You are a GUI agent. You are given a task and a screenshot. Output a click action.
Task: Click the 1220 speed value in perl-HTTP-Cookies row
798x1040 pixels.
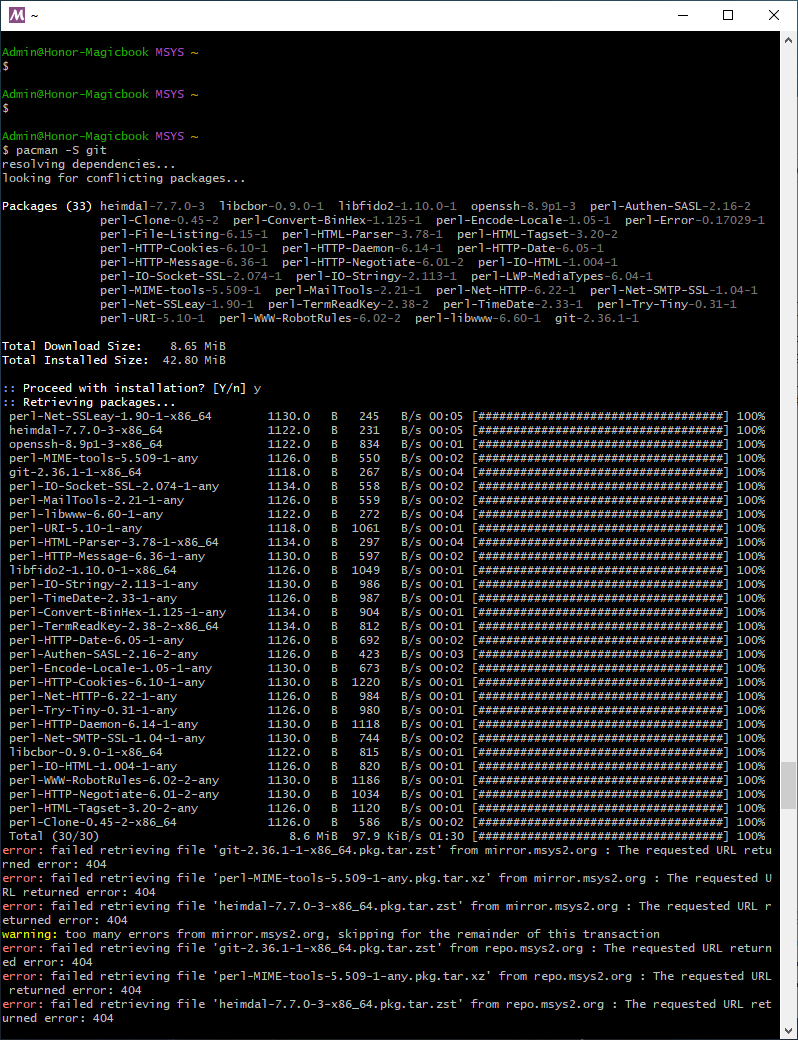point(366,682)
